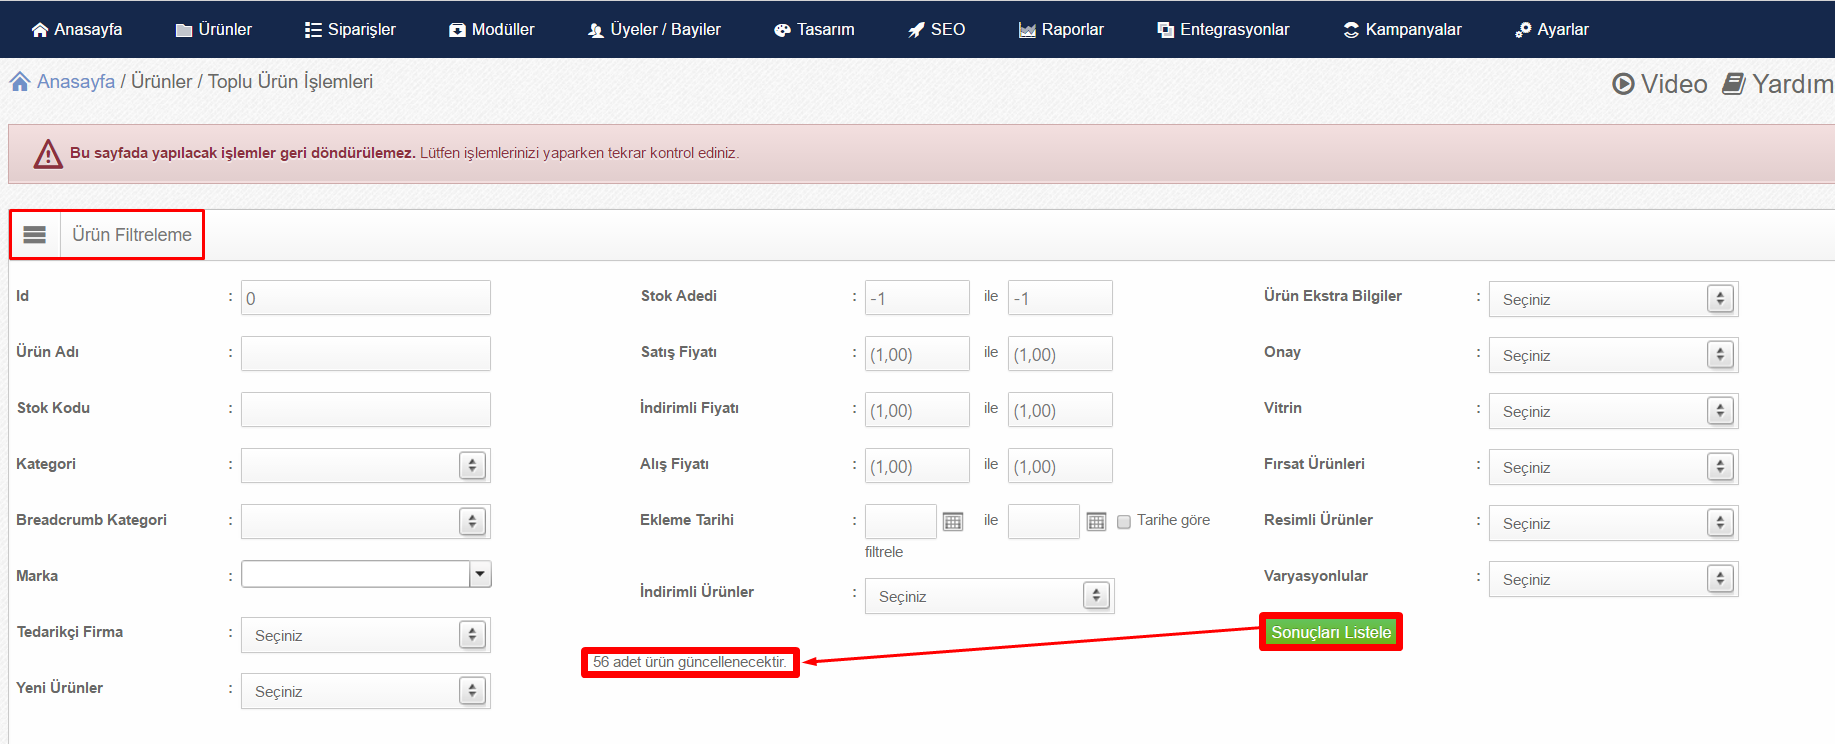The height and width of the screenshot is (744, 1835).
Task: Open the Video help link
Action: click(x=1660, y=84)
